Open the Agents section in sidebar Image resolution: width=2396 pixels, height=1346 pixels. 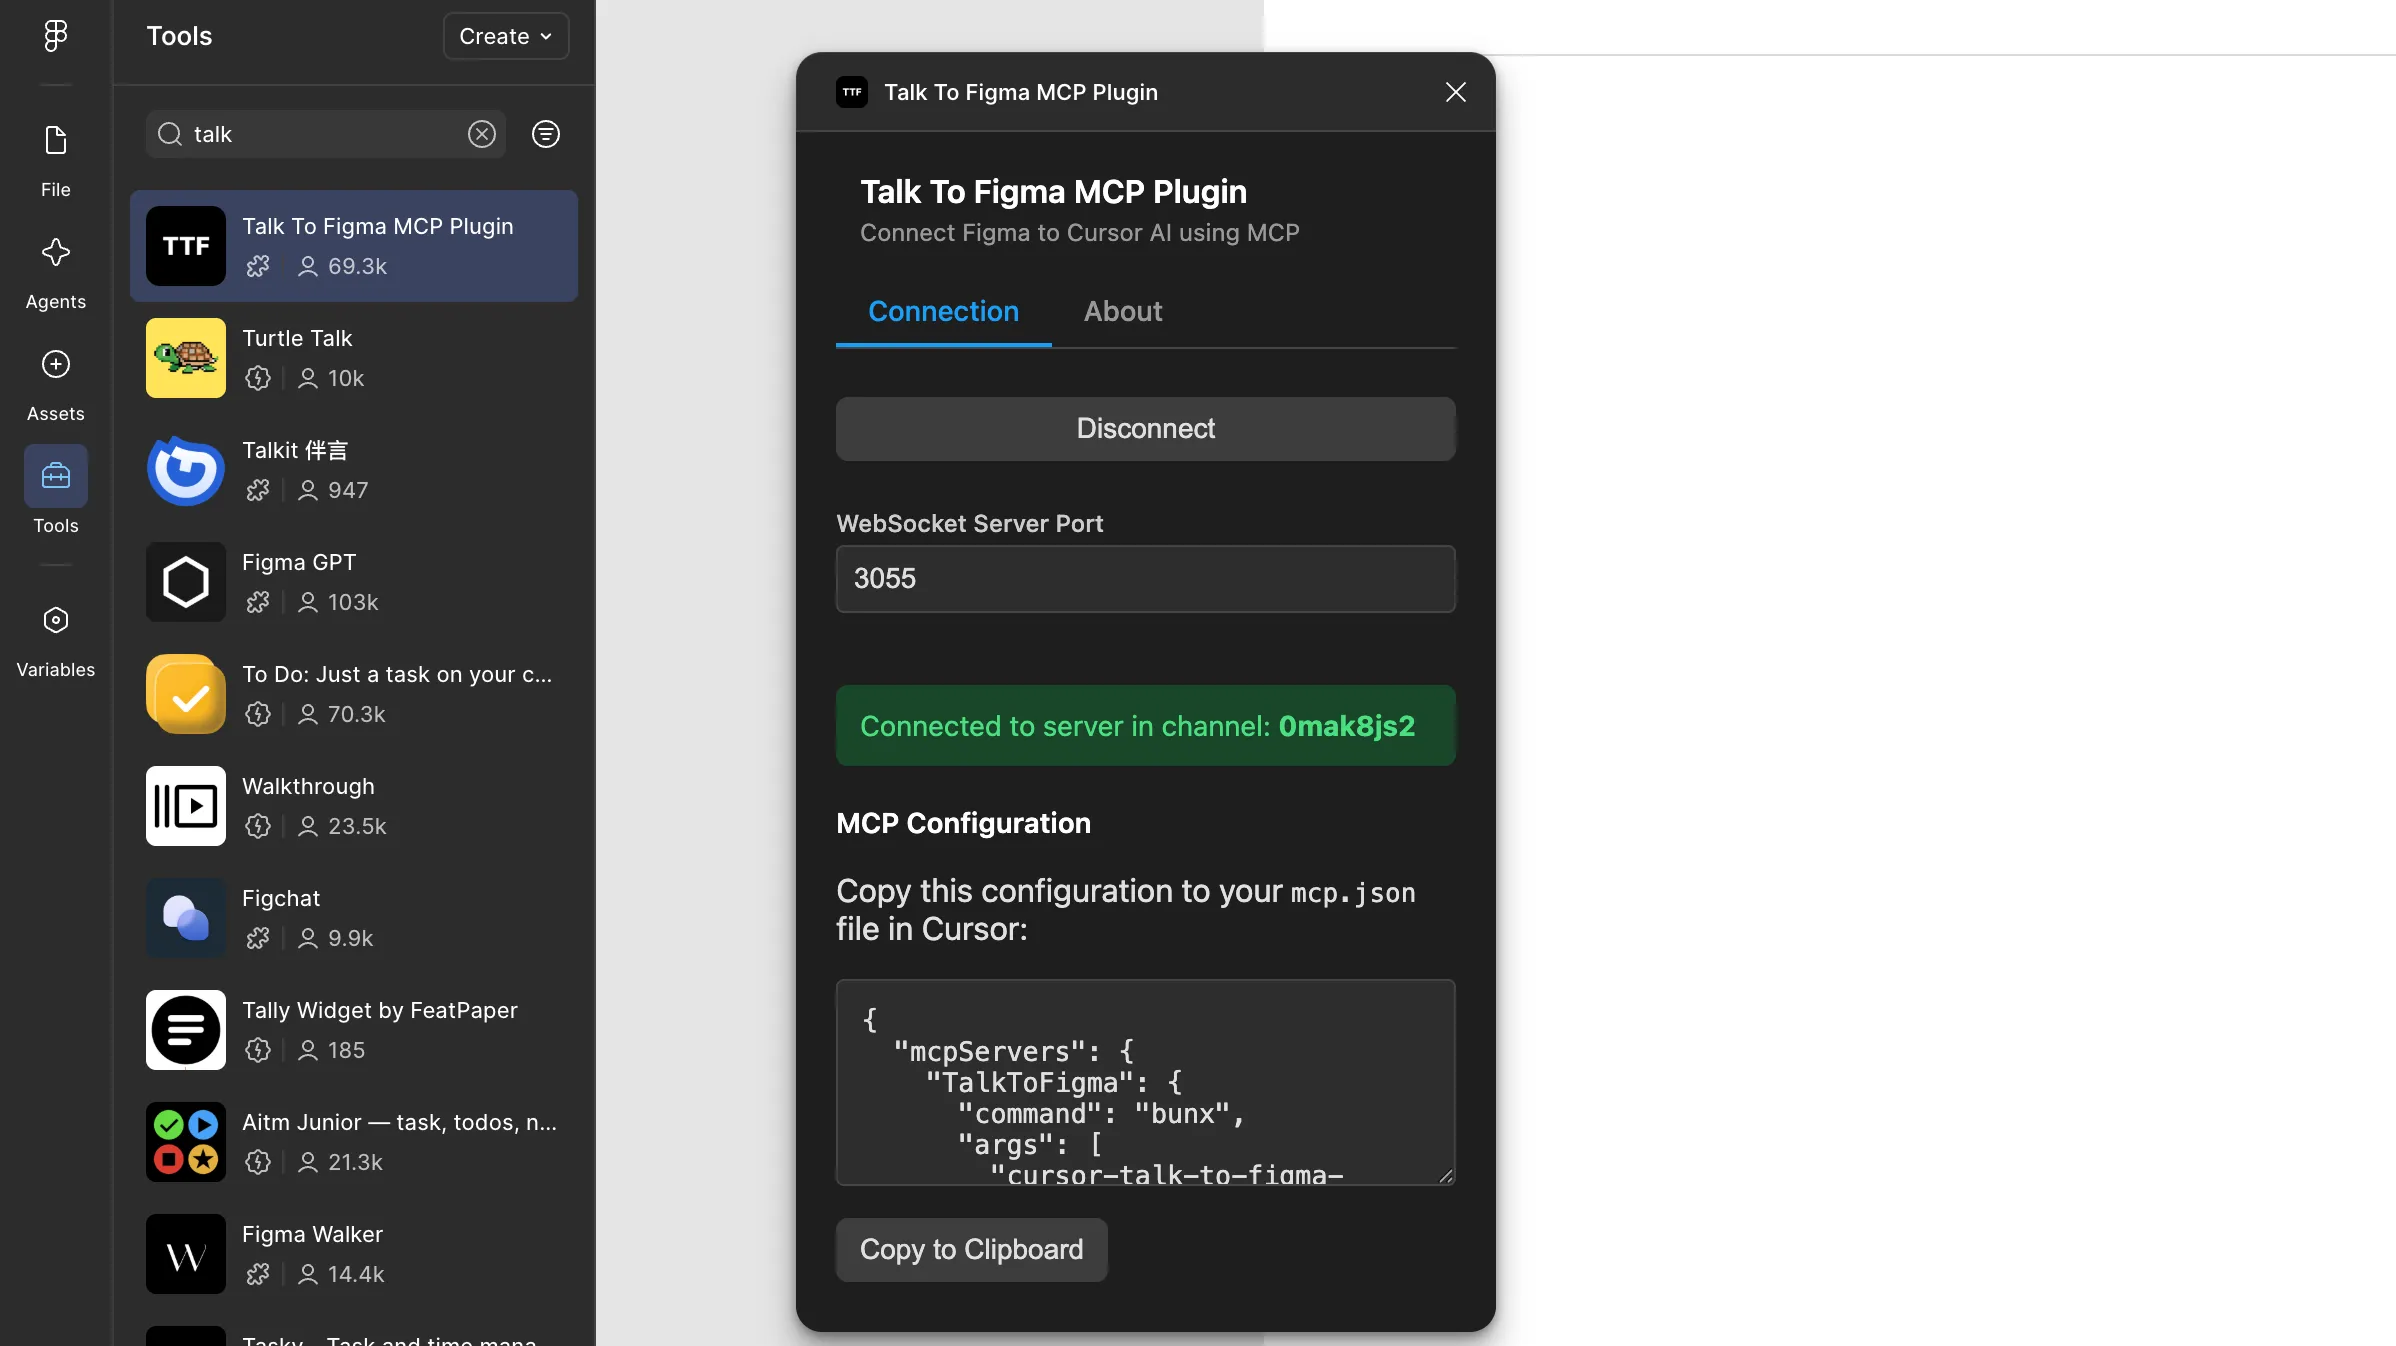pyautogui.click(x=56, y=272)
